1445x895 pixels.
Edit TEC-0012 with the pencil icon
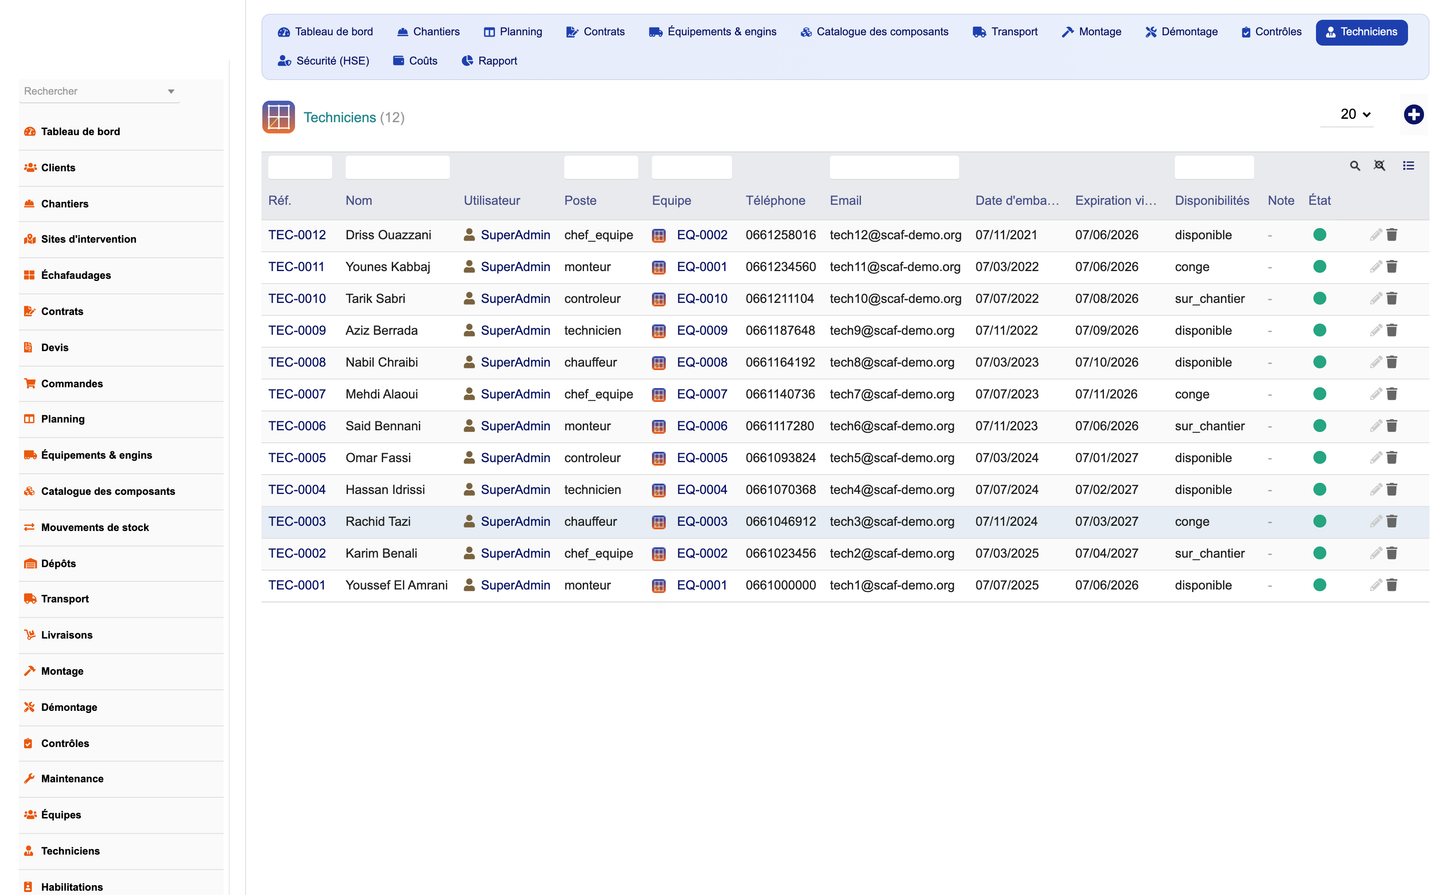point(1376,235)
